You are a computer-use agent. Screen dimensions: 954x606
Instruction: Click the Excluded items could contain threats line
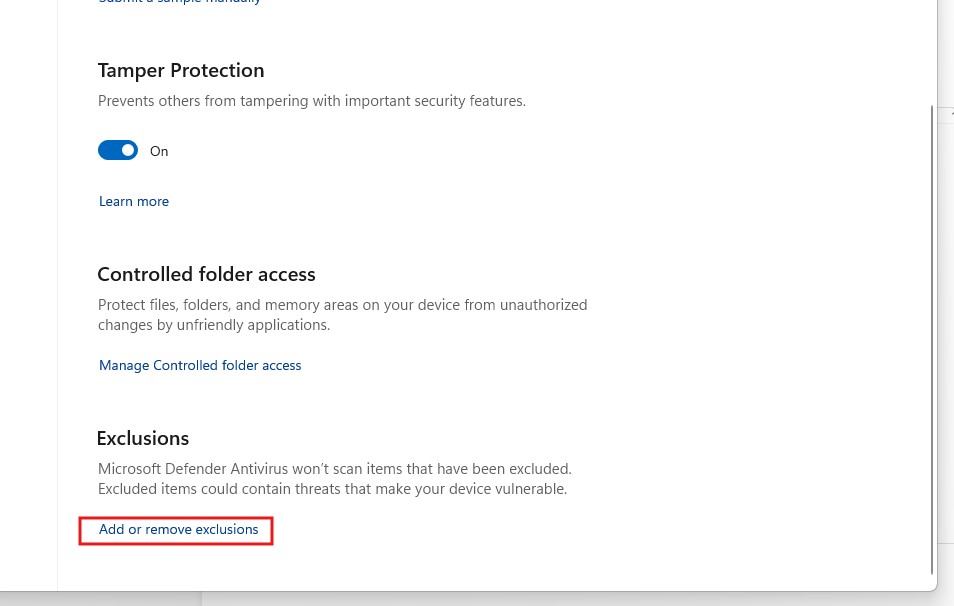click(332, 489)
